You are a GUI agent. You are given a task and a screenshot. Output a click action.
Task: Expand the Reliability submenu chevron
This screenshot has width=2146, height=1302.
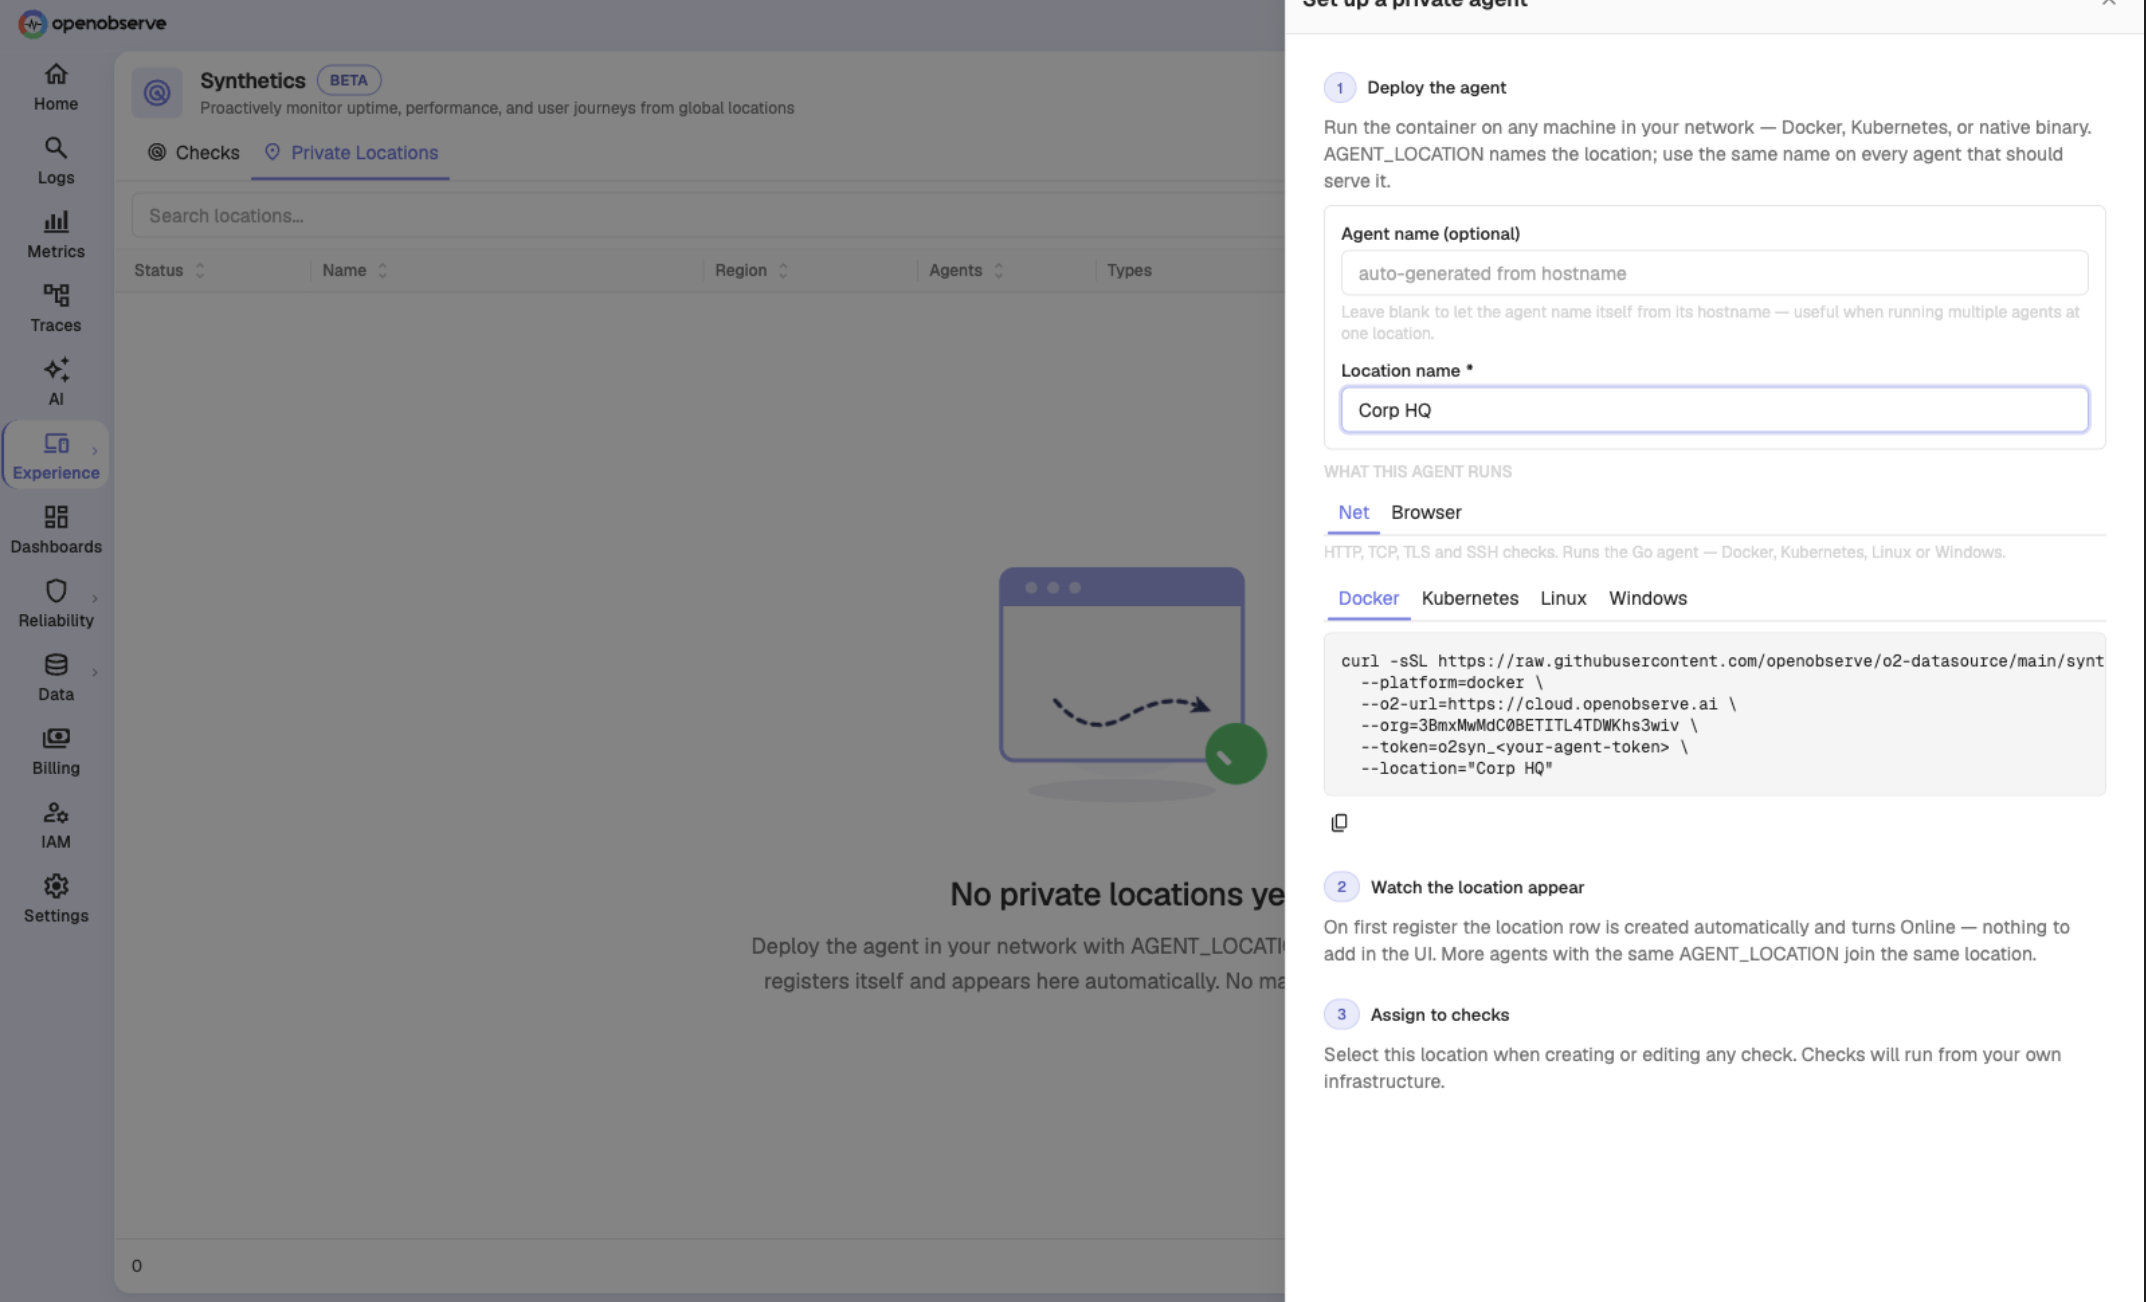pyautogui.click(x=95, y=598)
